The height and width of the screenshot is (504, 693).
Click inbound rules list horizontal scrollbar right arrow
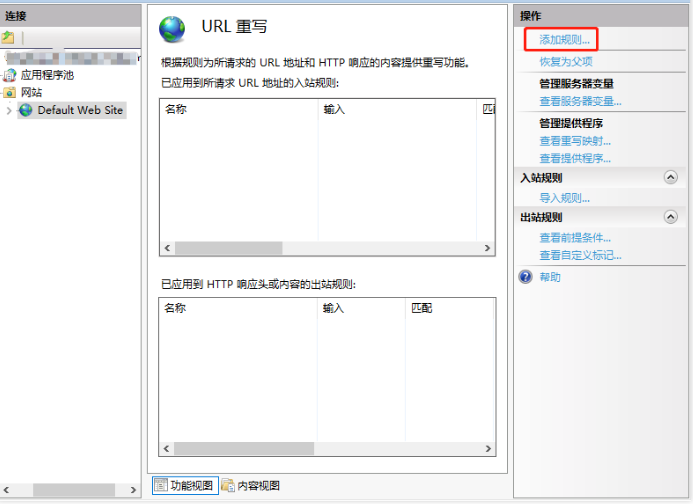[x=488, y=248]
